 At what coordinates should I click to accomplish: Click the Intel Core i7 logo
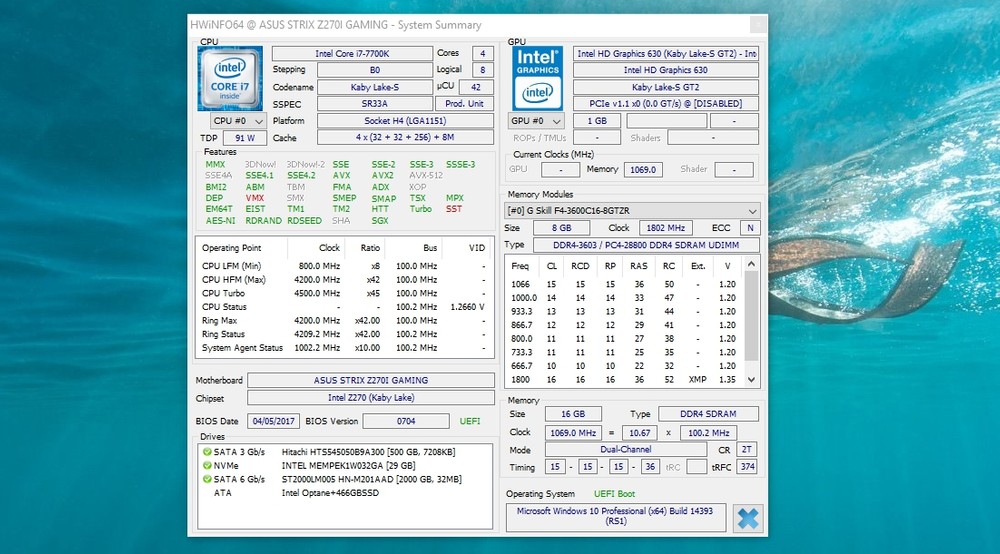(x=230, y=79)
